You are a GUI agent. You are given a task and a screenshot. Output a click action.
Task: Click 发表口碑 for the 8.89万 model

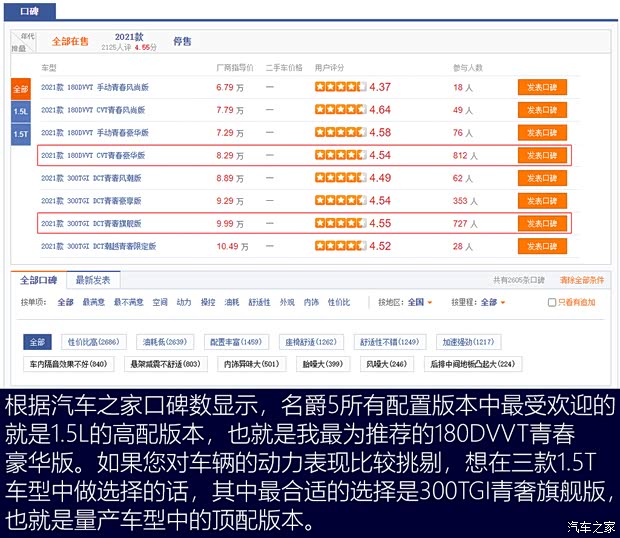(x=542, y=178)
